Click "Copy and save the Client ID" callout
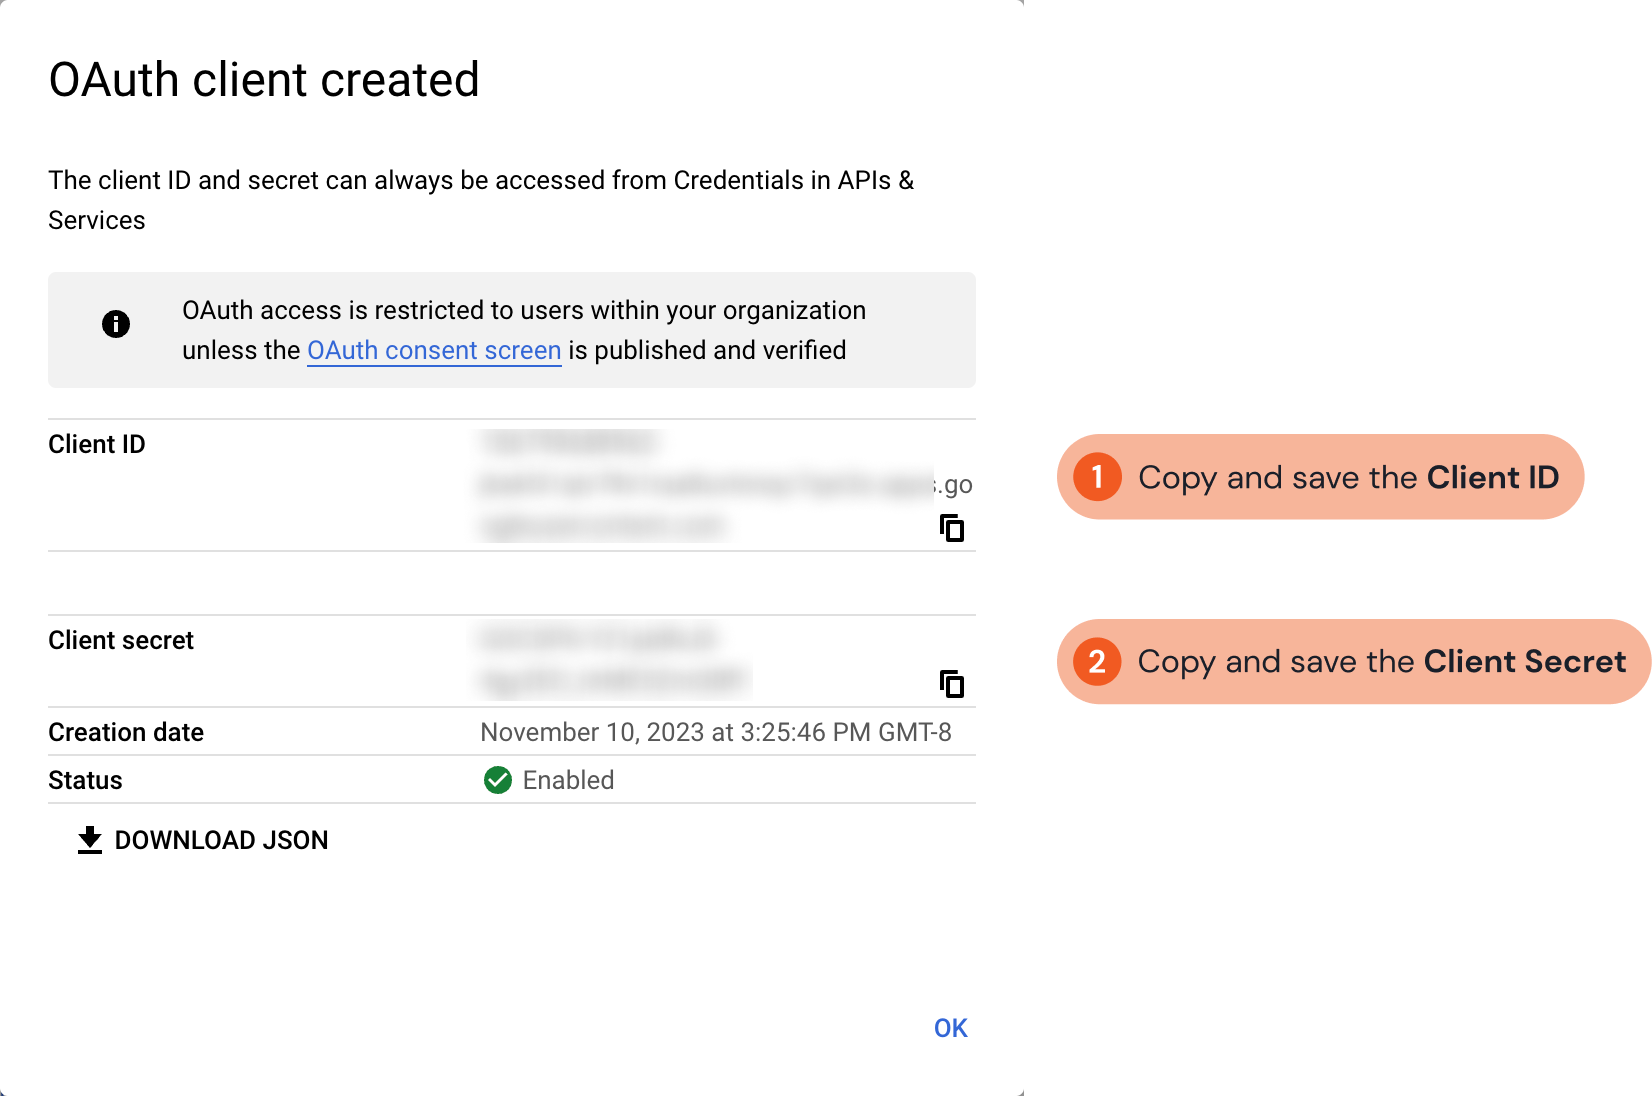This screenshot has width=1652, height=1096. click(x=1347, y=477)
